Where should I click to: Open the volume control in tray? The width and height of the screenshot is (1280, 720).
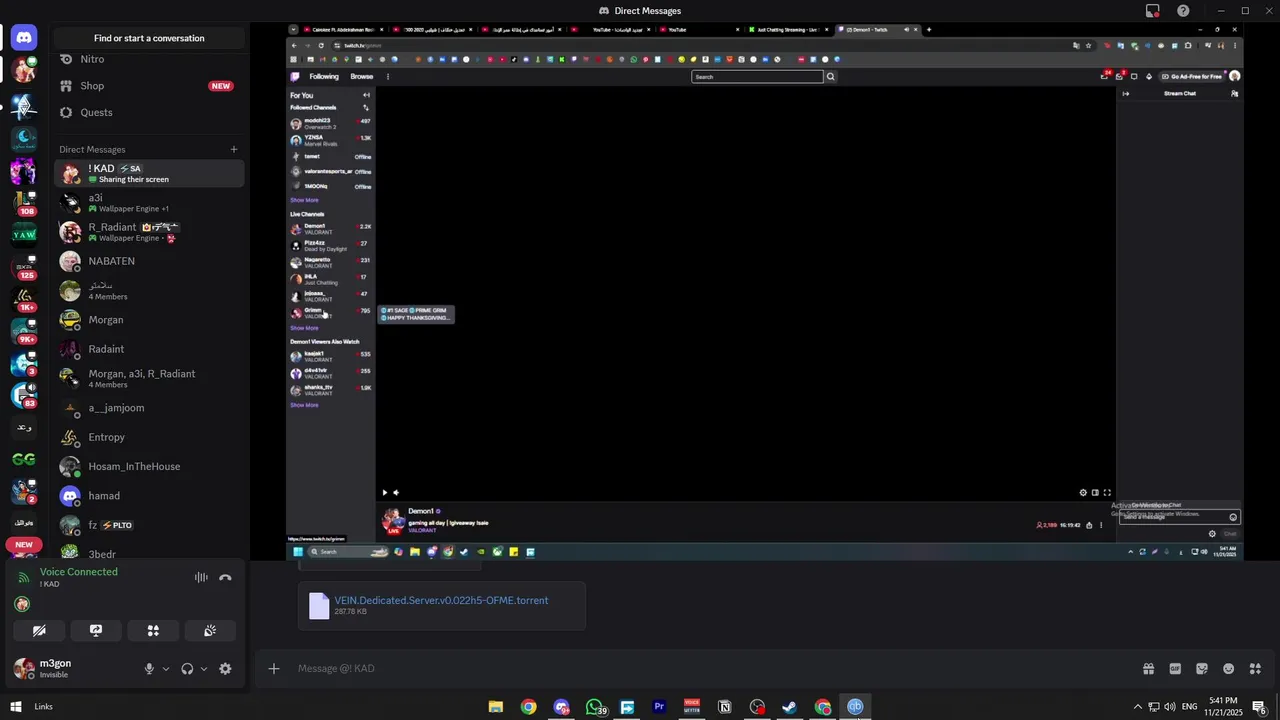(x=1170, y=707)
